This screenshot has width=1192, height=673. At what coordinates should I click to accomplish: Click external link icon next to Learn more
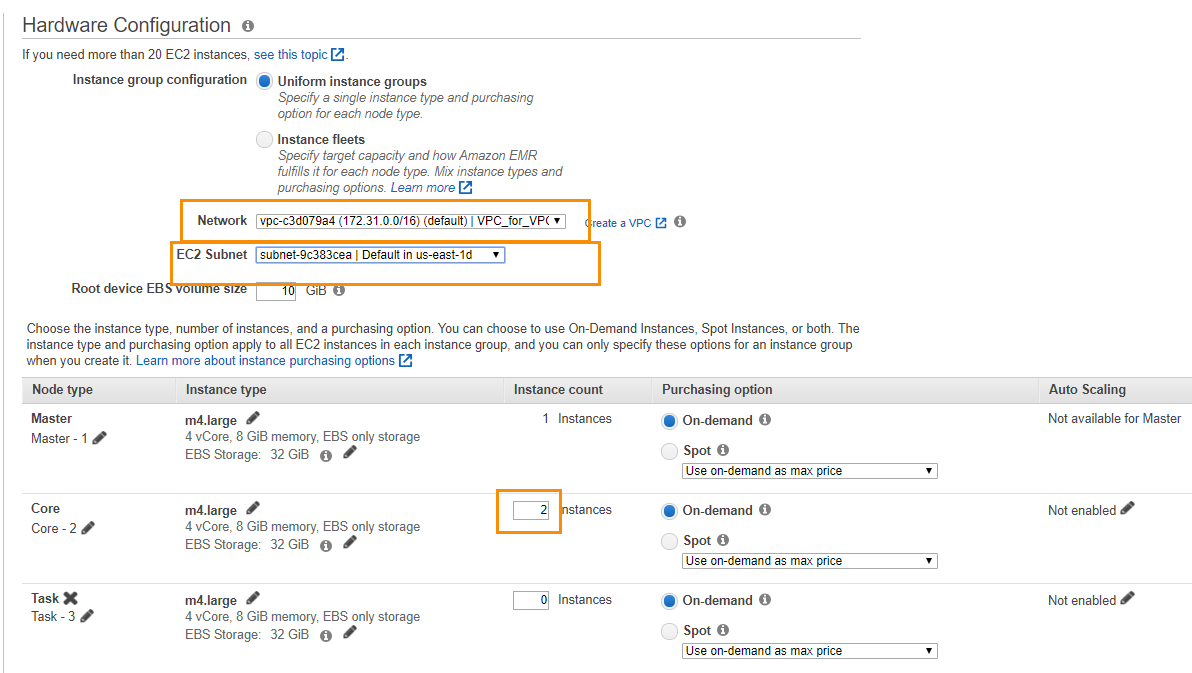point(466,187)
